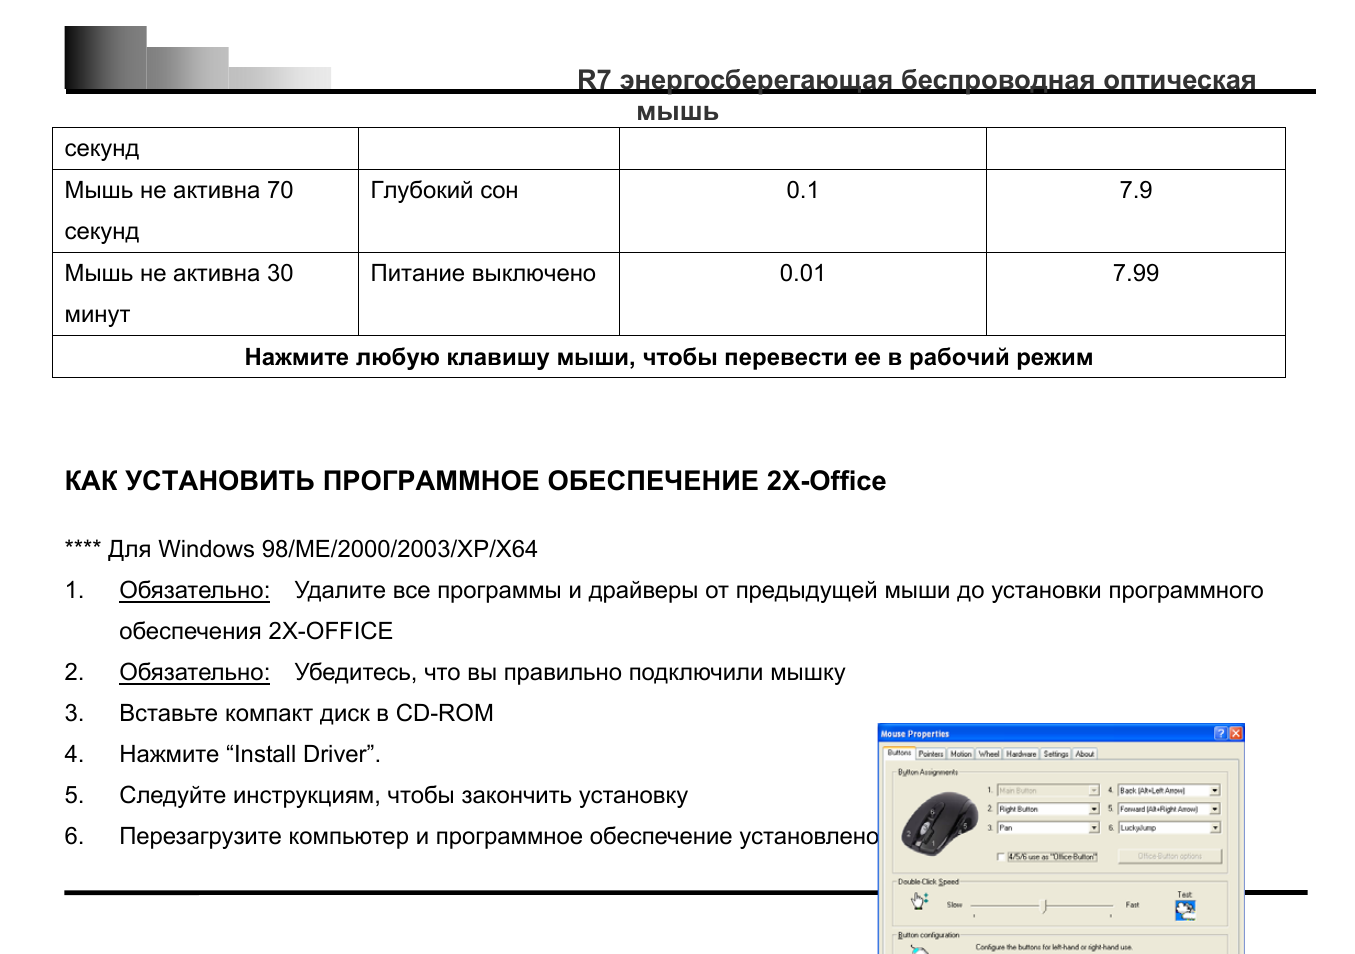
Task: Click the table value '7.9'
Action: pyautogui.click(x=1136, y=190)
